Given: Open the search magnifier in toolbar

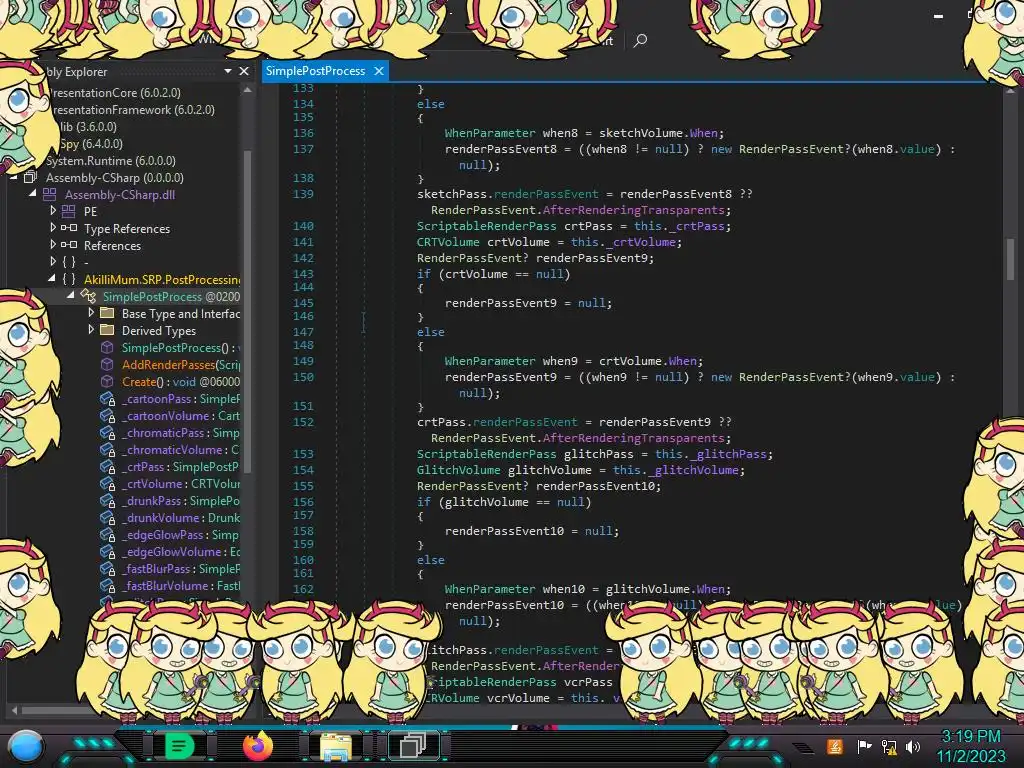Looking at the screenshot, I should [x=640, y=40].
